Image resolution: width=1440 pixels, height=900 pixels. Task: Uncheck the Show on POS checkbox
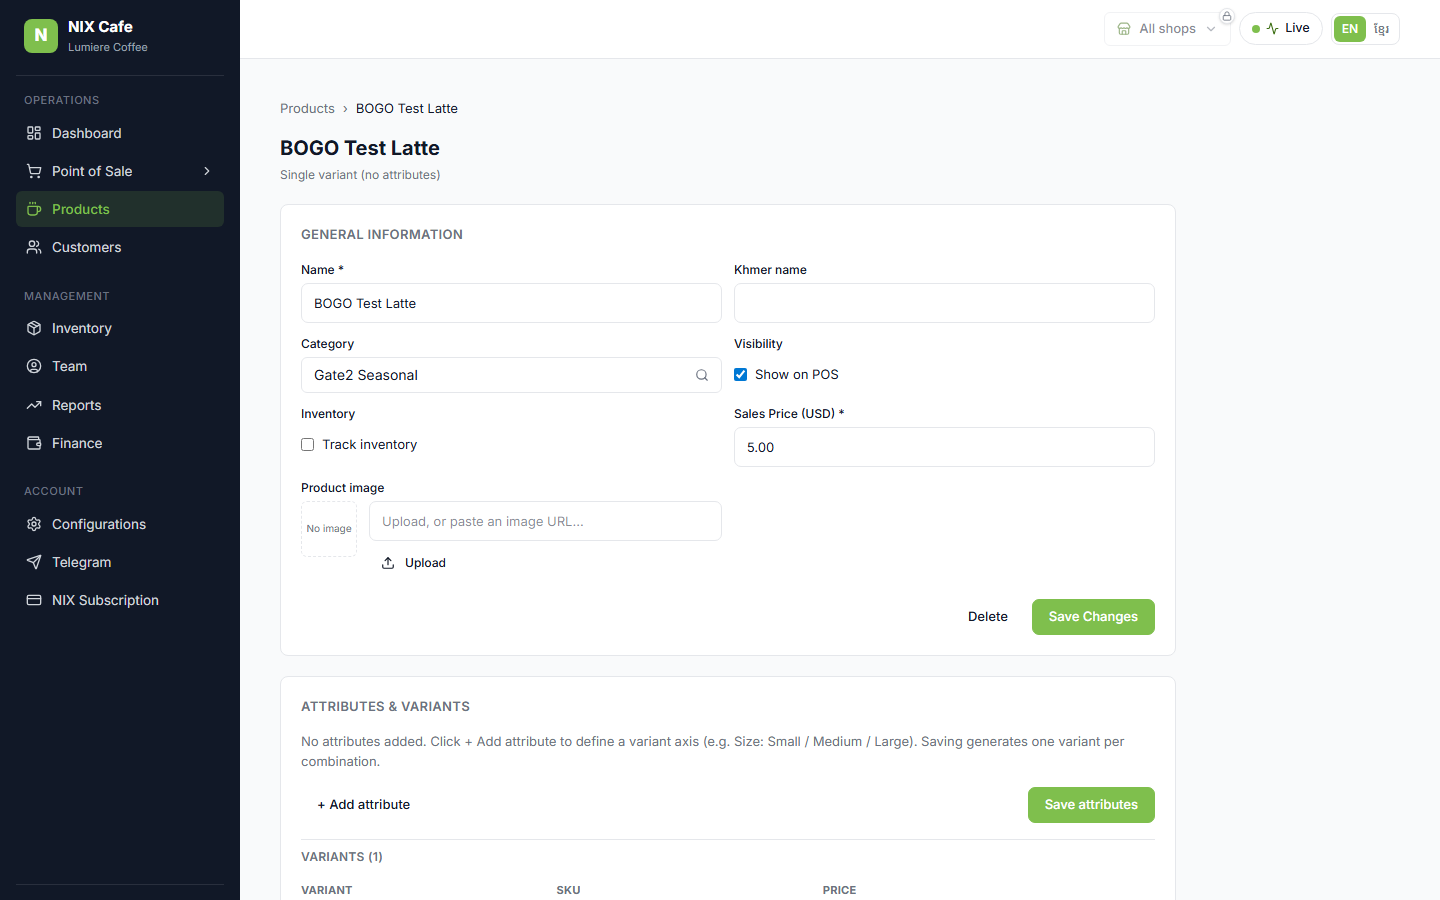(x=741, y=374)
